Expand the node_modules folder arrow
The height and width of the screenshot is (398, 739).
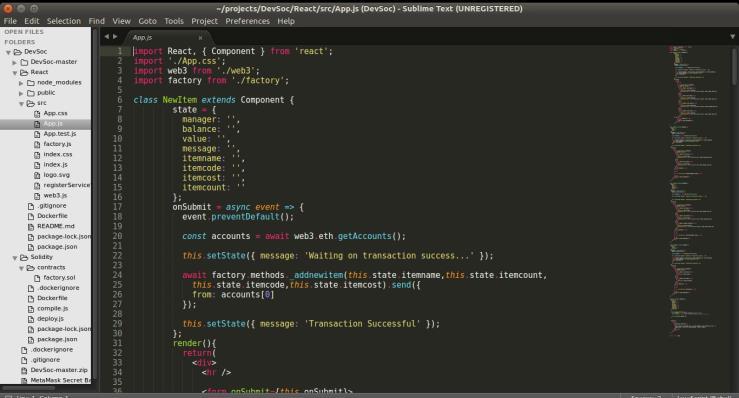click(21, 83)
